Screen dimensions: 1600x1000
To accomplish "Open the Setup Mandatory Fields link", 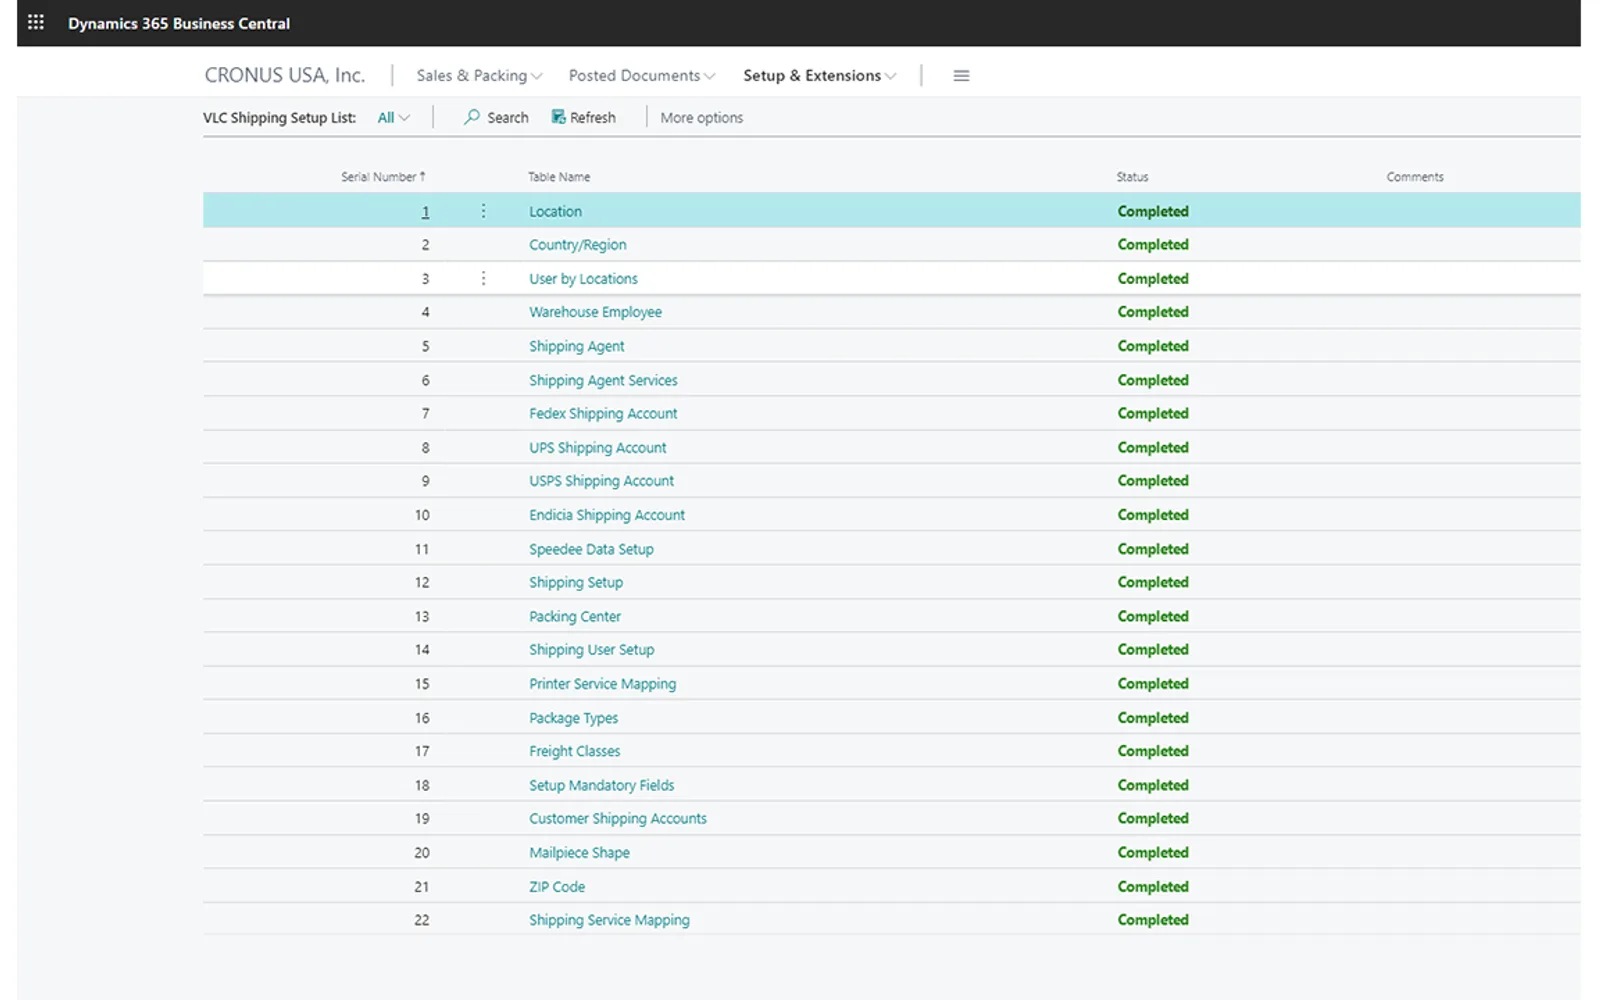I will 602,785.
